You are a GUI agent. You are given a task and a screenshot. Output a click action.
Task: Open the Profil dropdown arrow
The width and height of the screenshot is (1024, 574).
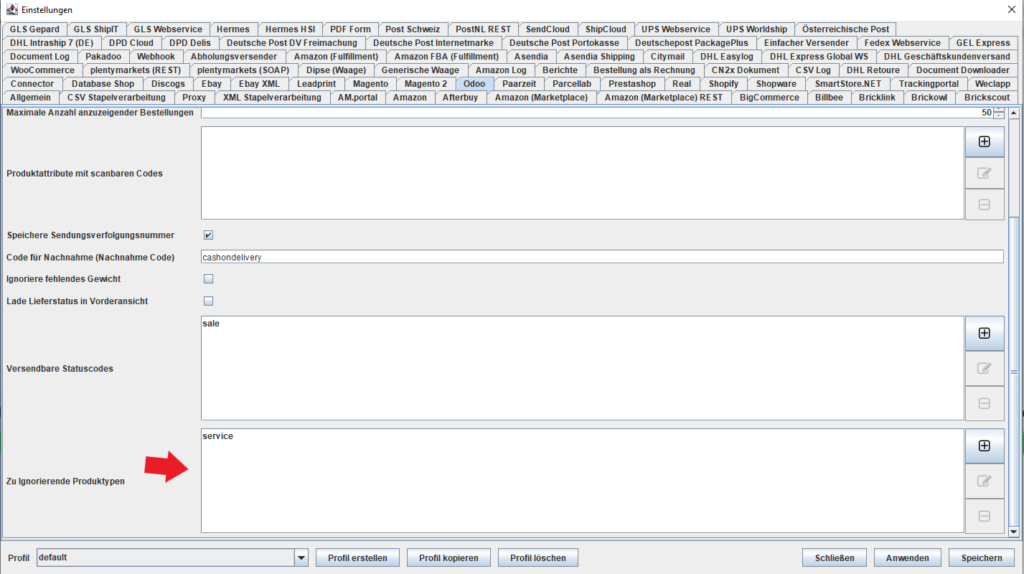301,558
